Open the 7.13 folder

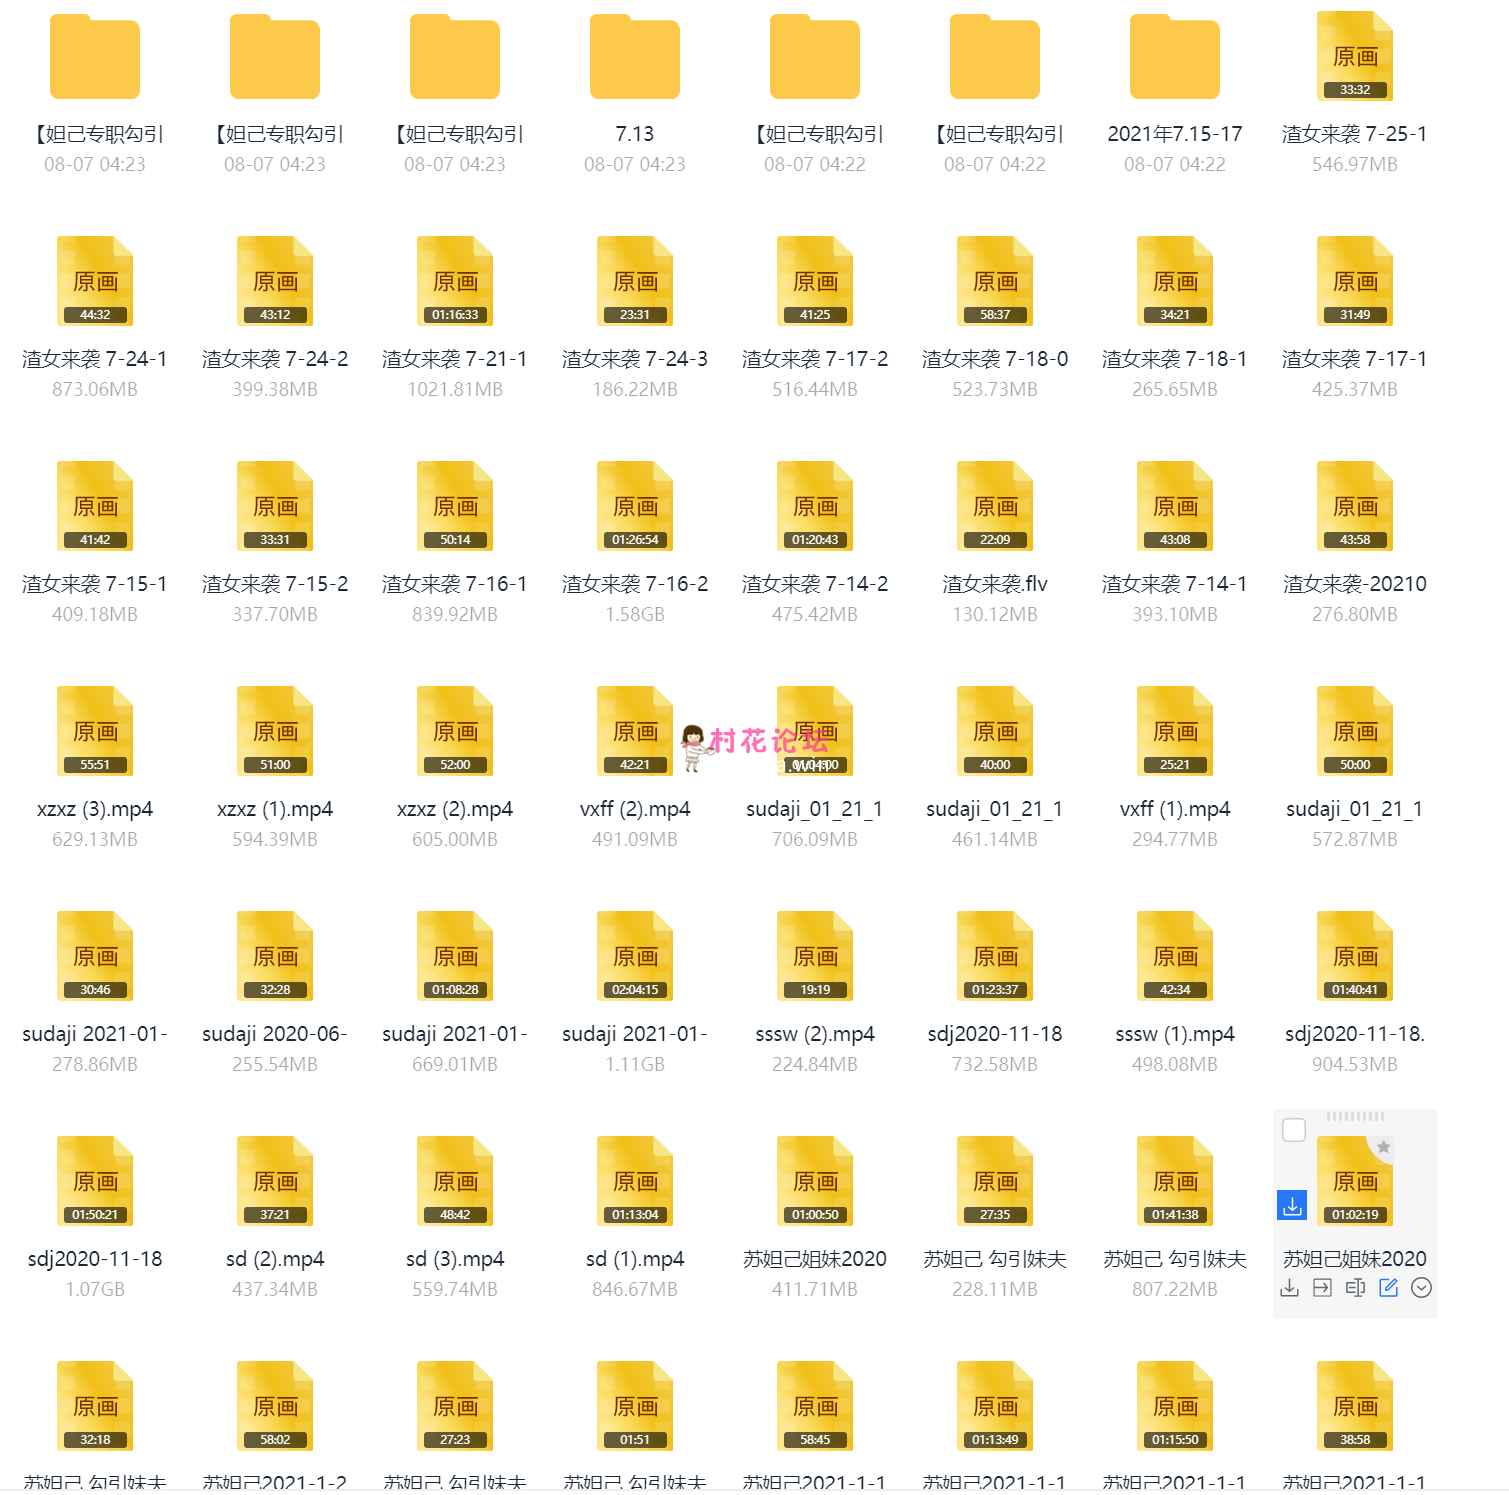tap(635, 57)
